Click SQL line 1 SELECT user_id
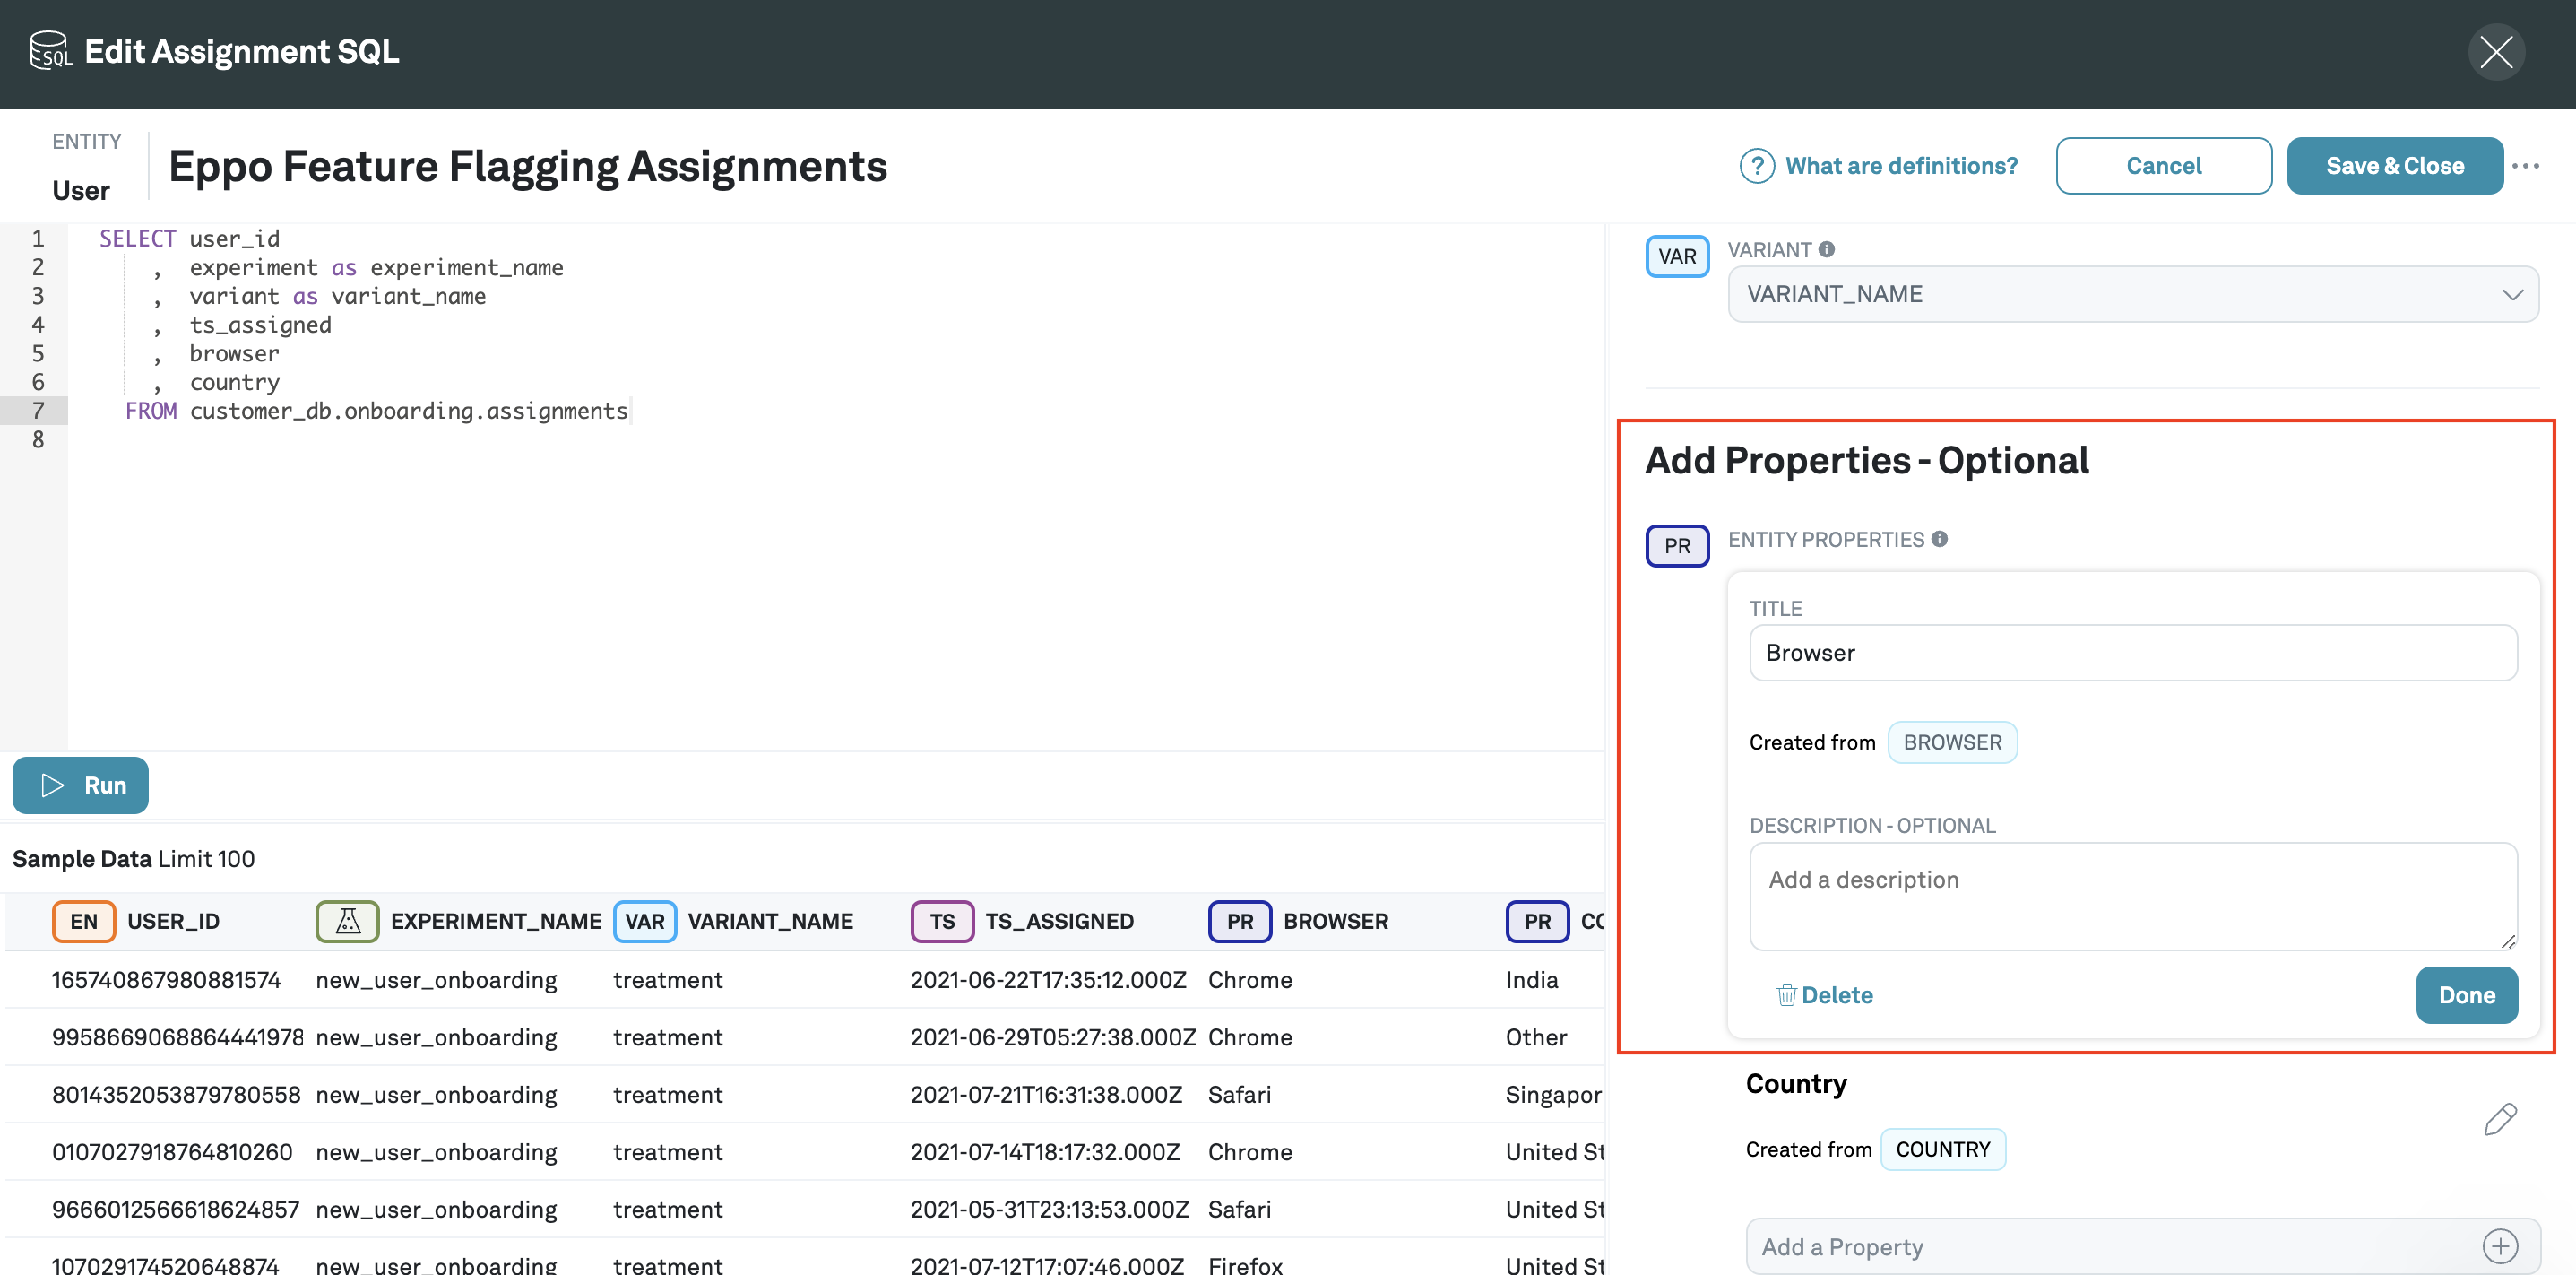This screenshot has width=2576, height=1275. (189, 239)
